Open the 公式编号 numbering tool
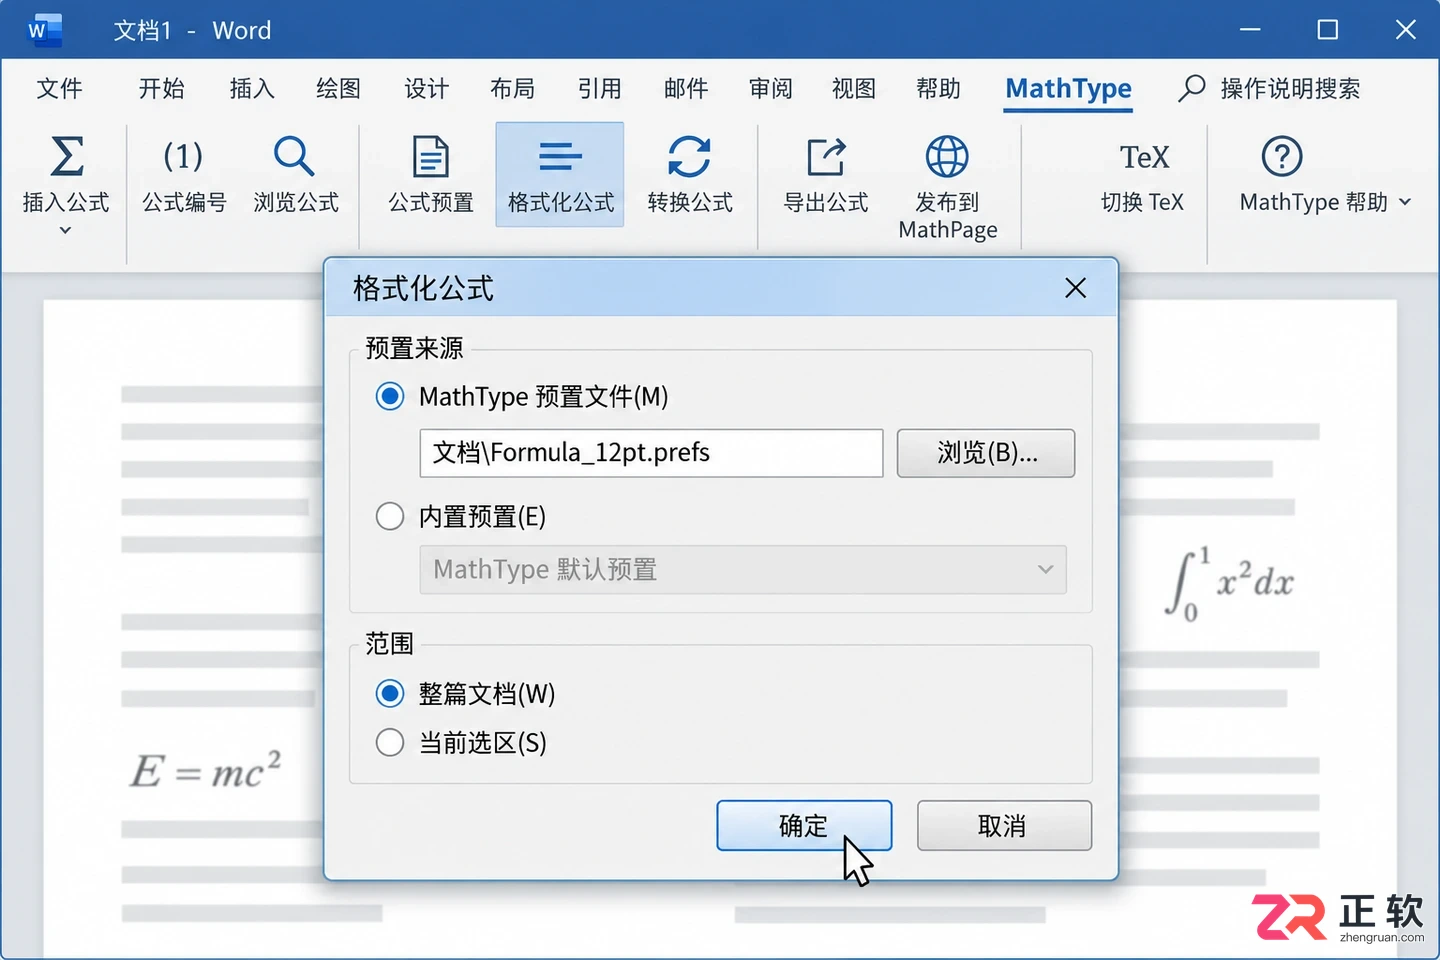The image size is (1440, 960). click(184, 175)
